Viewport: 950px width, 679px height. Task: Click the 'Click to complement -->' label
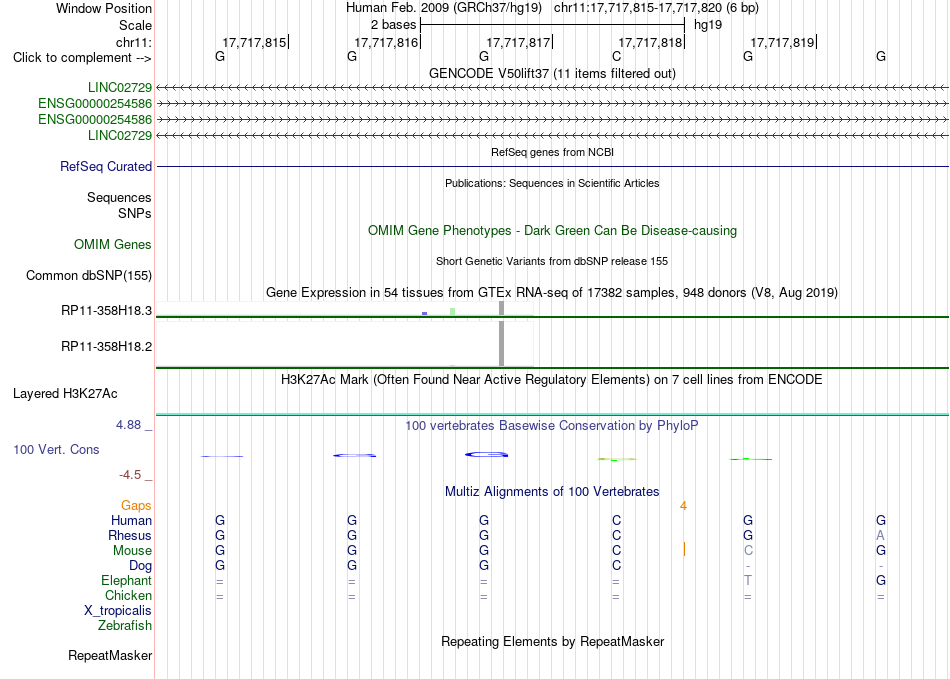(x=82, y=58)
